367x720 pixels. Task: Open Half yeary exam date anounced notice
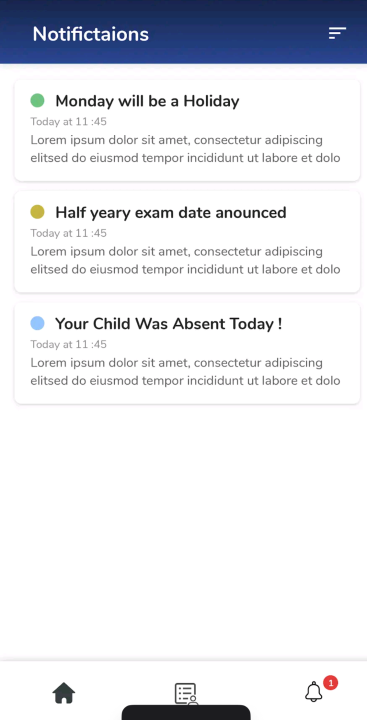tap(187, 242)
